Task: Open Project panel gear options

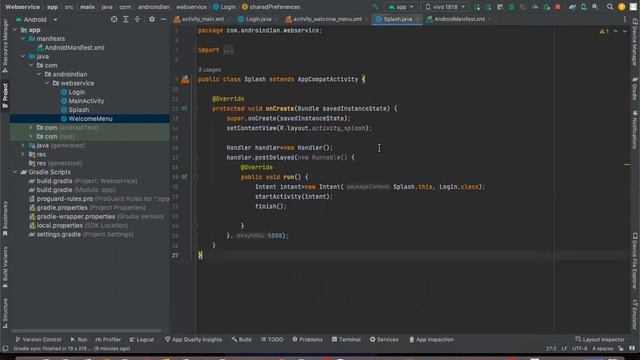Action: coord(152,19)
